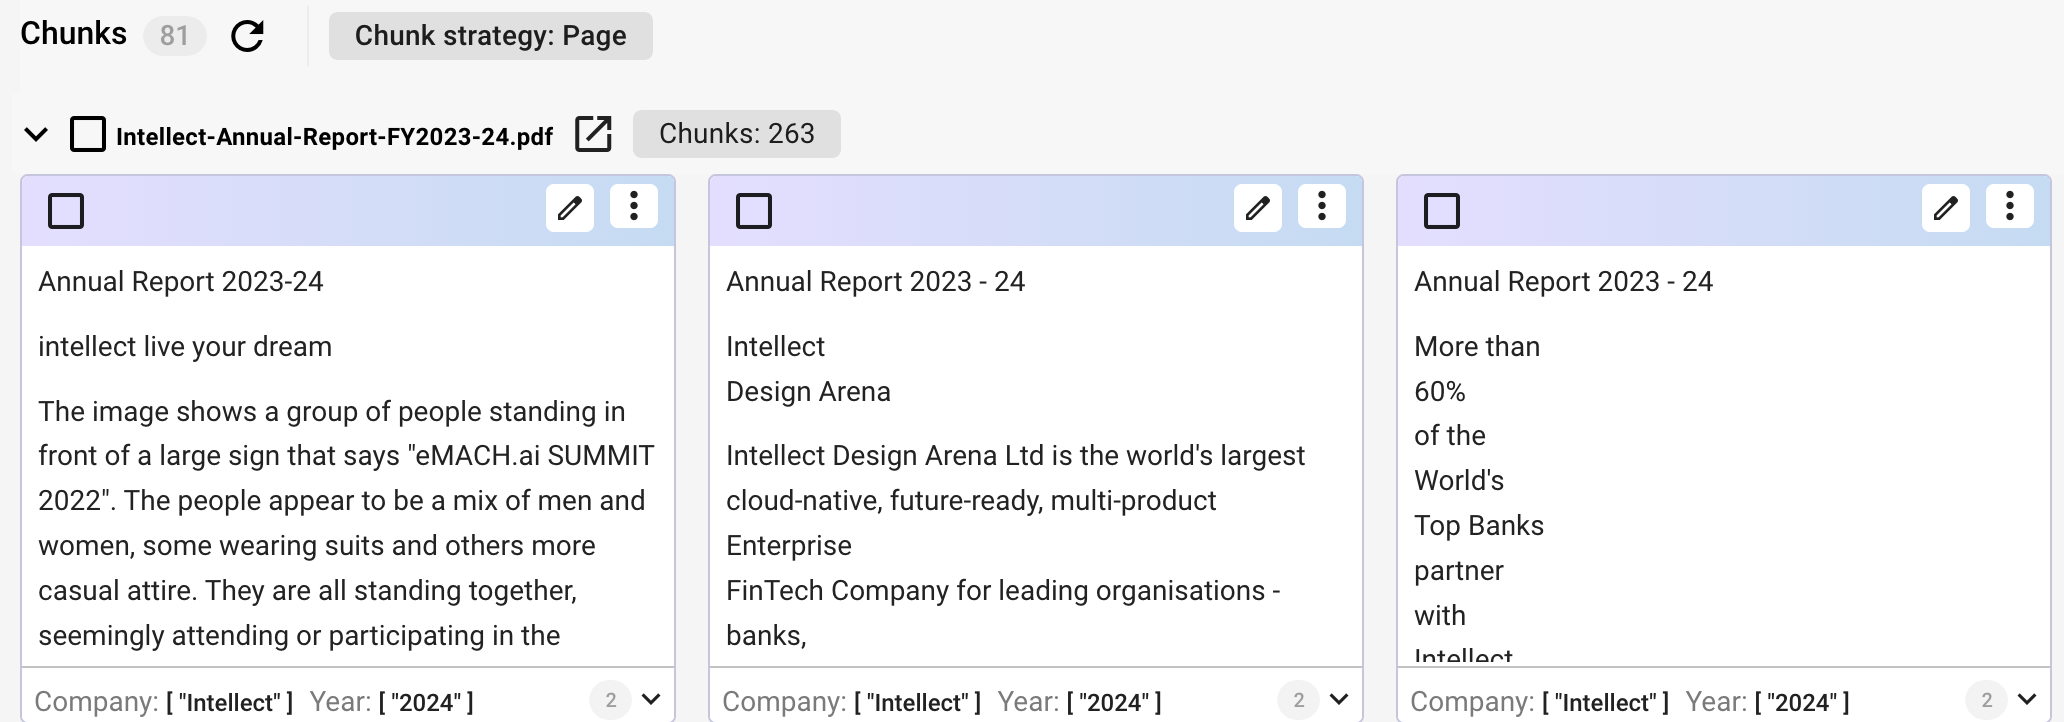This screenshot has height=722, width=2064.
Task: Expand metadata of 'More than 60%' chunk
Action: 2027,700
